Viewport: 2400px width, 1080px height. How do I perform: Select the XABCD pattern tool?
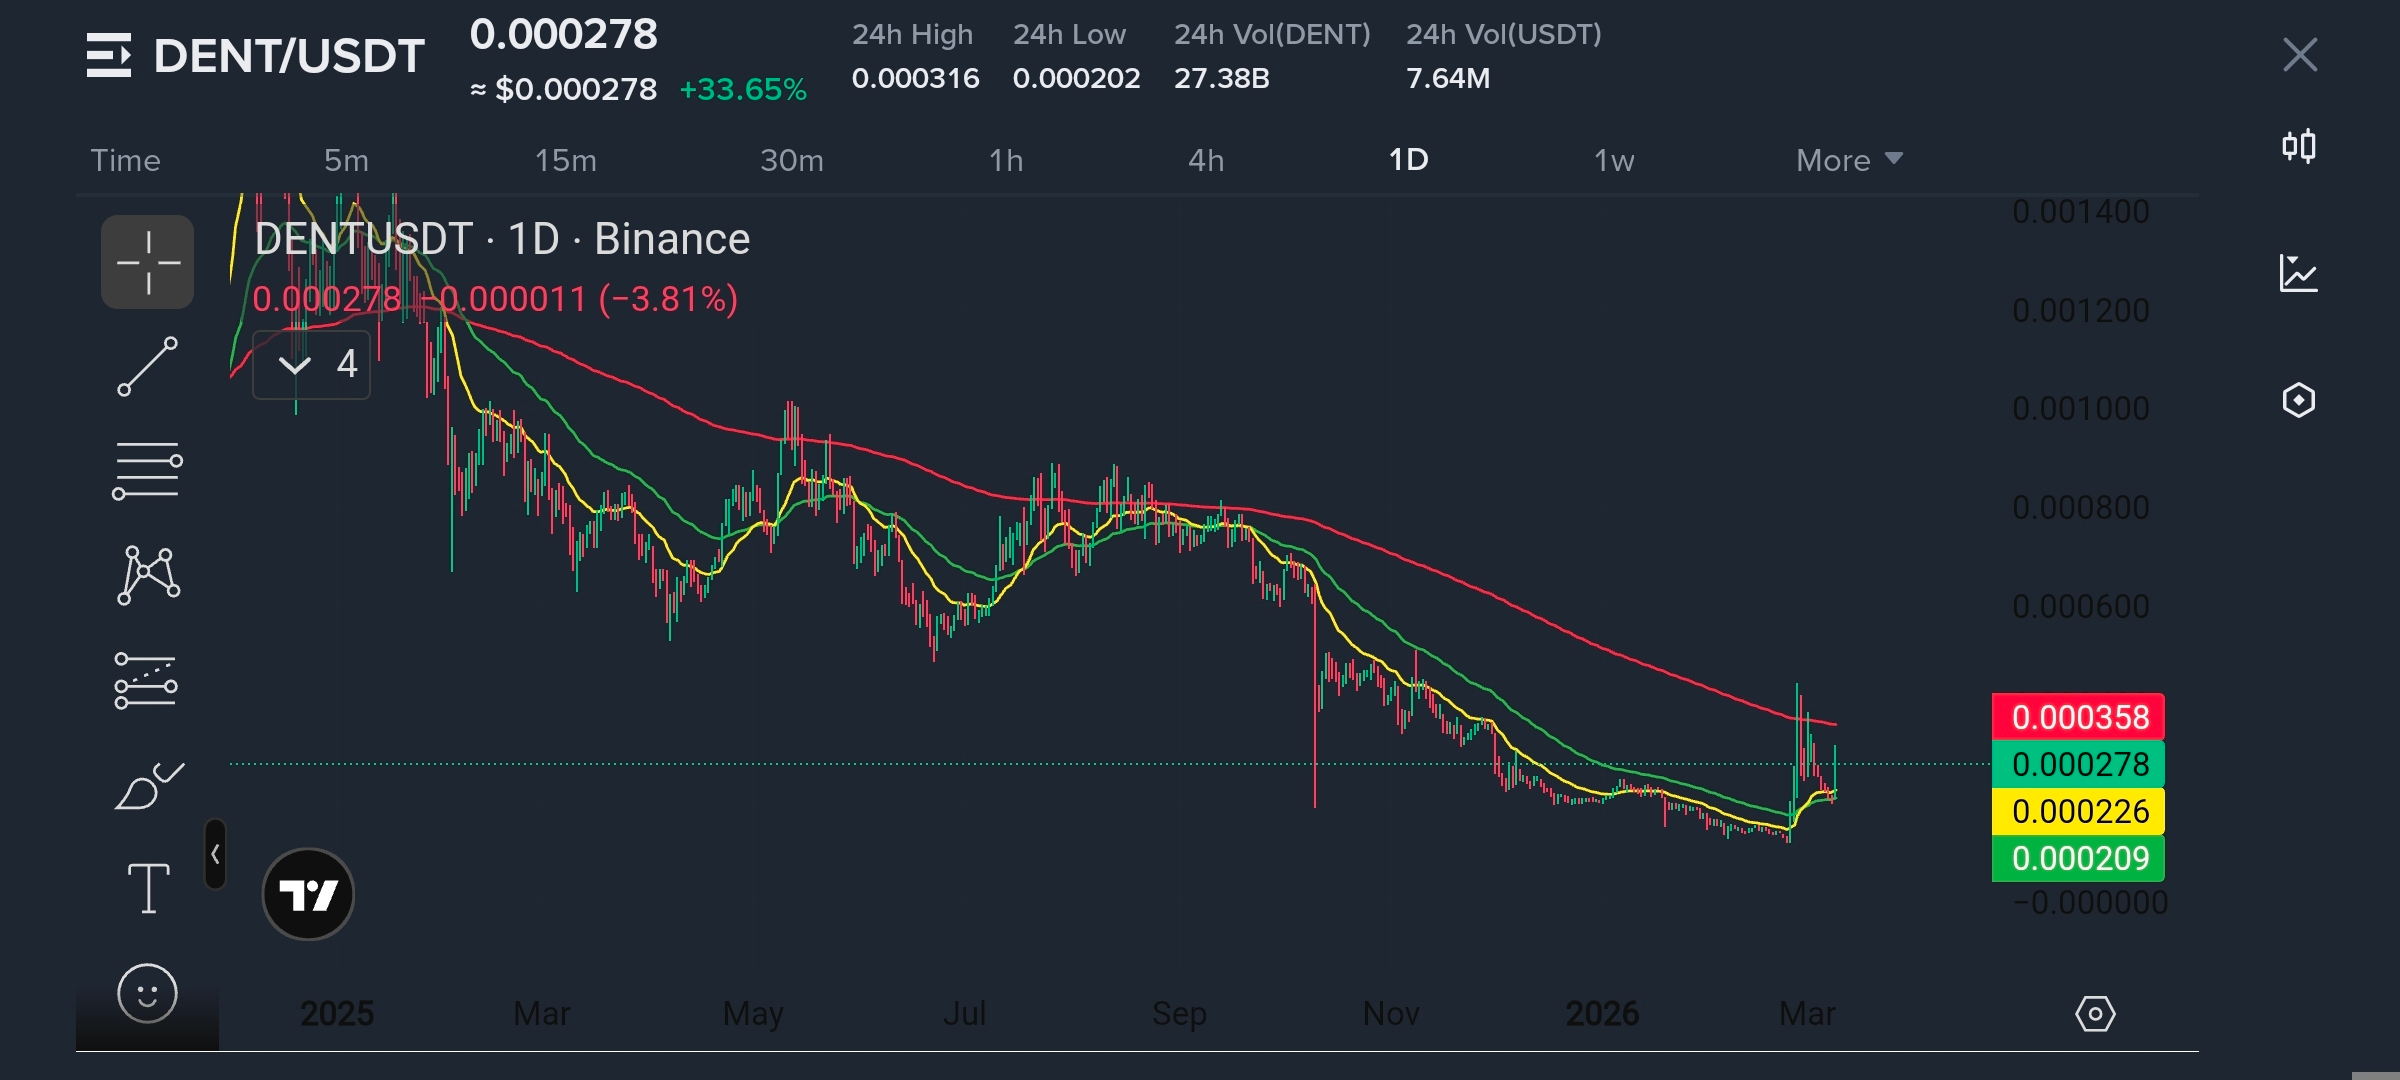pos(148,575)
